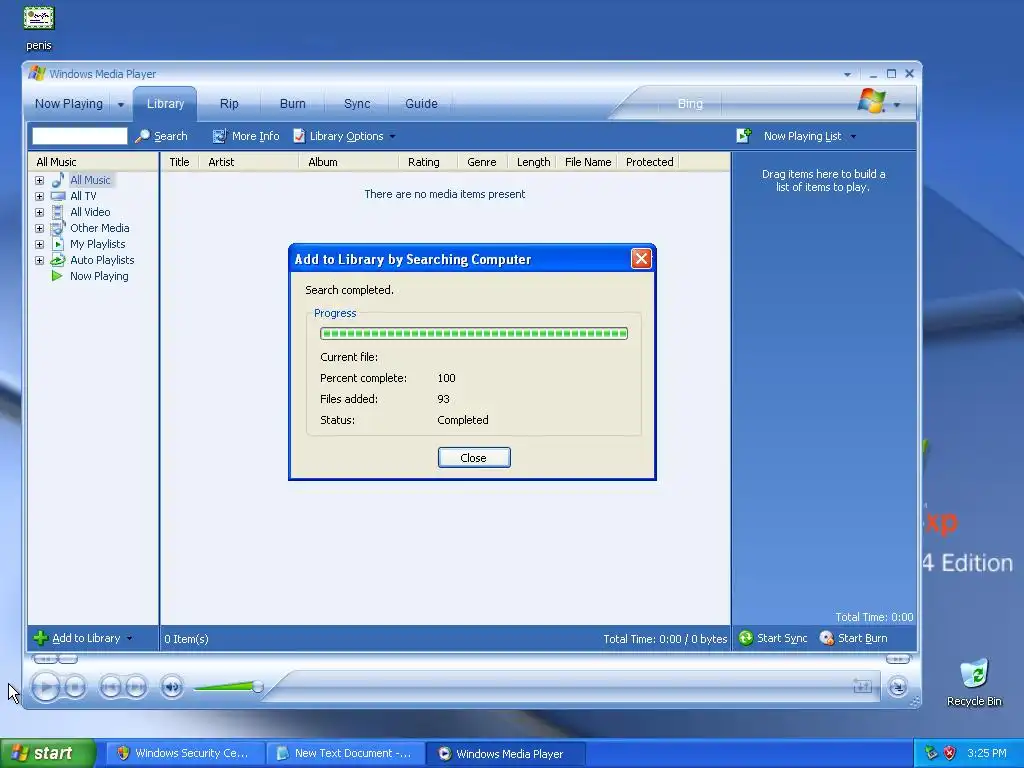Switch to New Text Document taskbar item
1024x768 pixels.
pos(345,753)
